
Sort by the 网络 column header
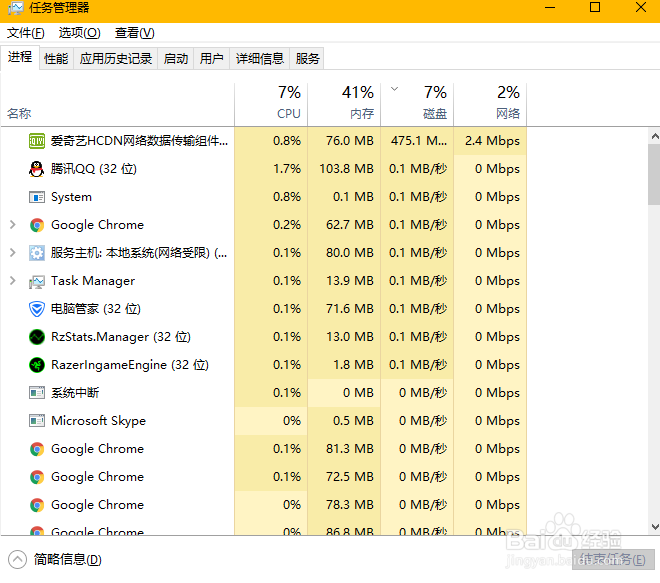point(490,105)
